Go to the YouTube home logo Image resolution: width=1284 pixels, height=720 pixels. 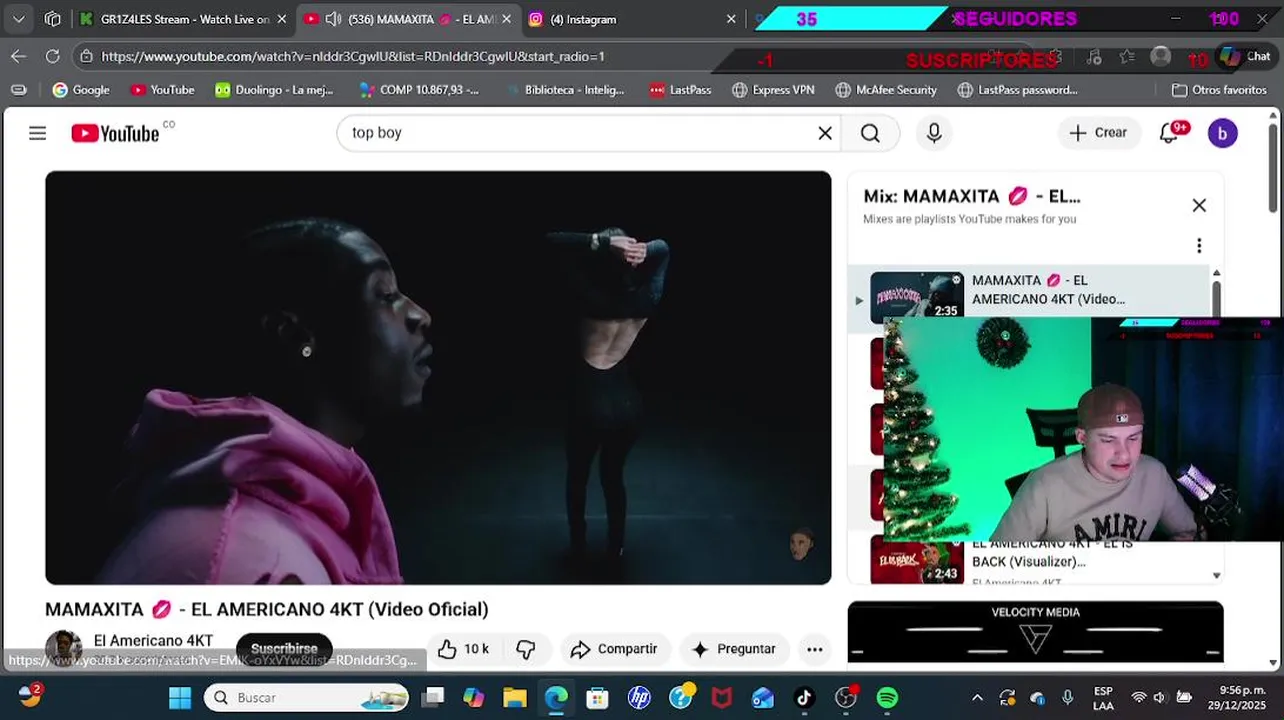115,133
